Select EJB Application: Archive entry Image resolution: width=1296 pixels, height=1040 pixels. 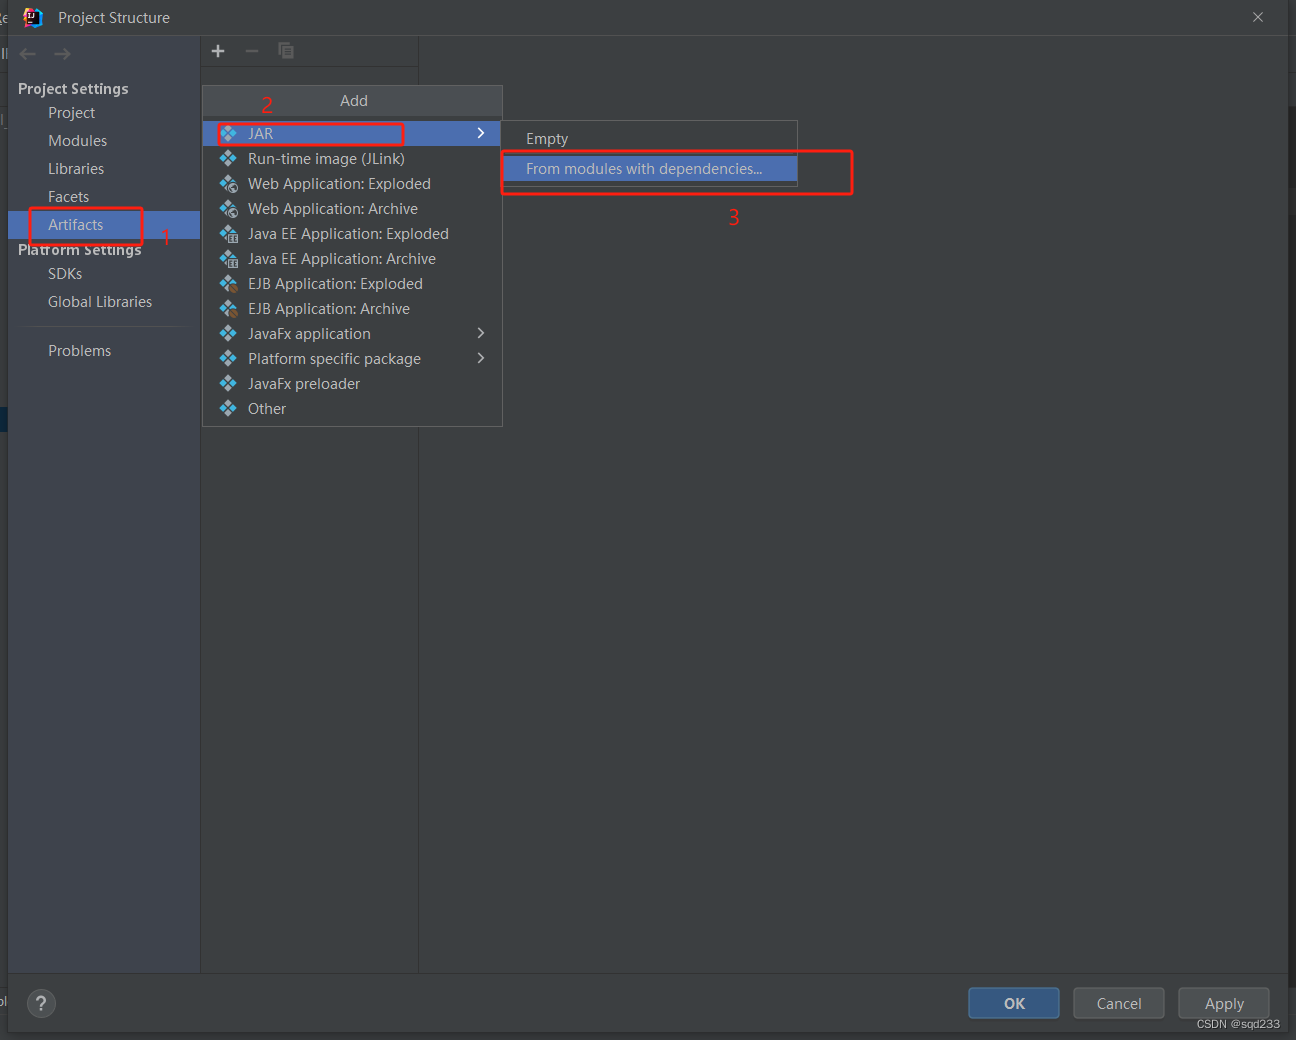point(351,308)
